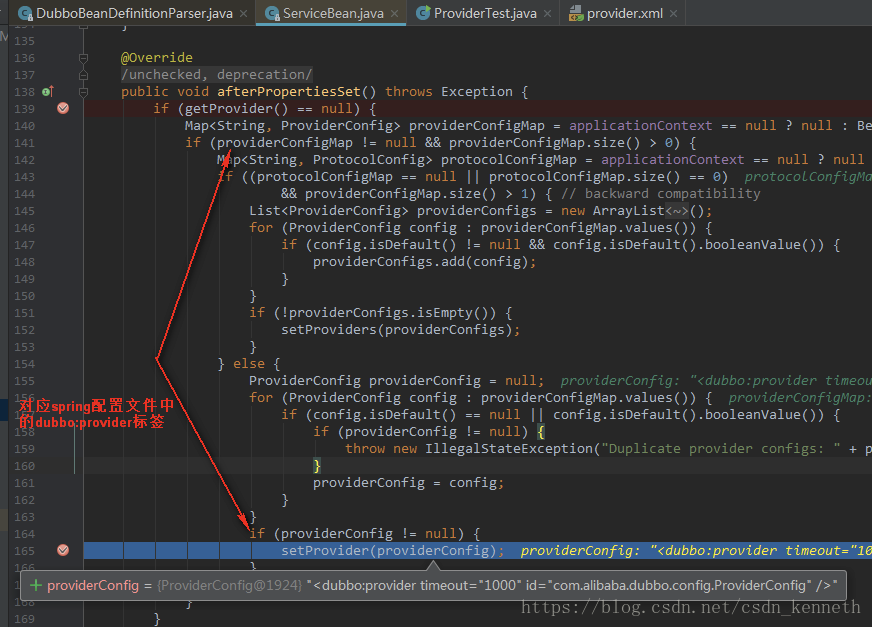The width and height of the screenshot is (872, 627).
Task: Click the ServiceBean.java class file icon
Action: [272, 13]
